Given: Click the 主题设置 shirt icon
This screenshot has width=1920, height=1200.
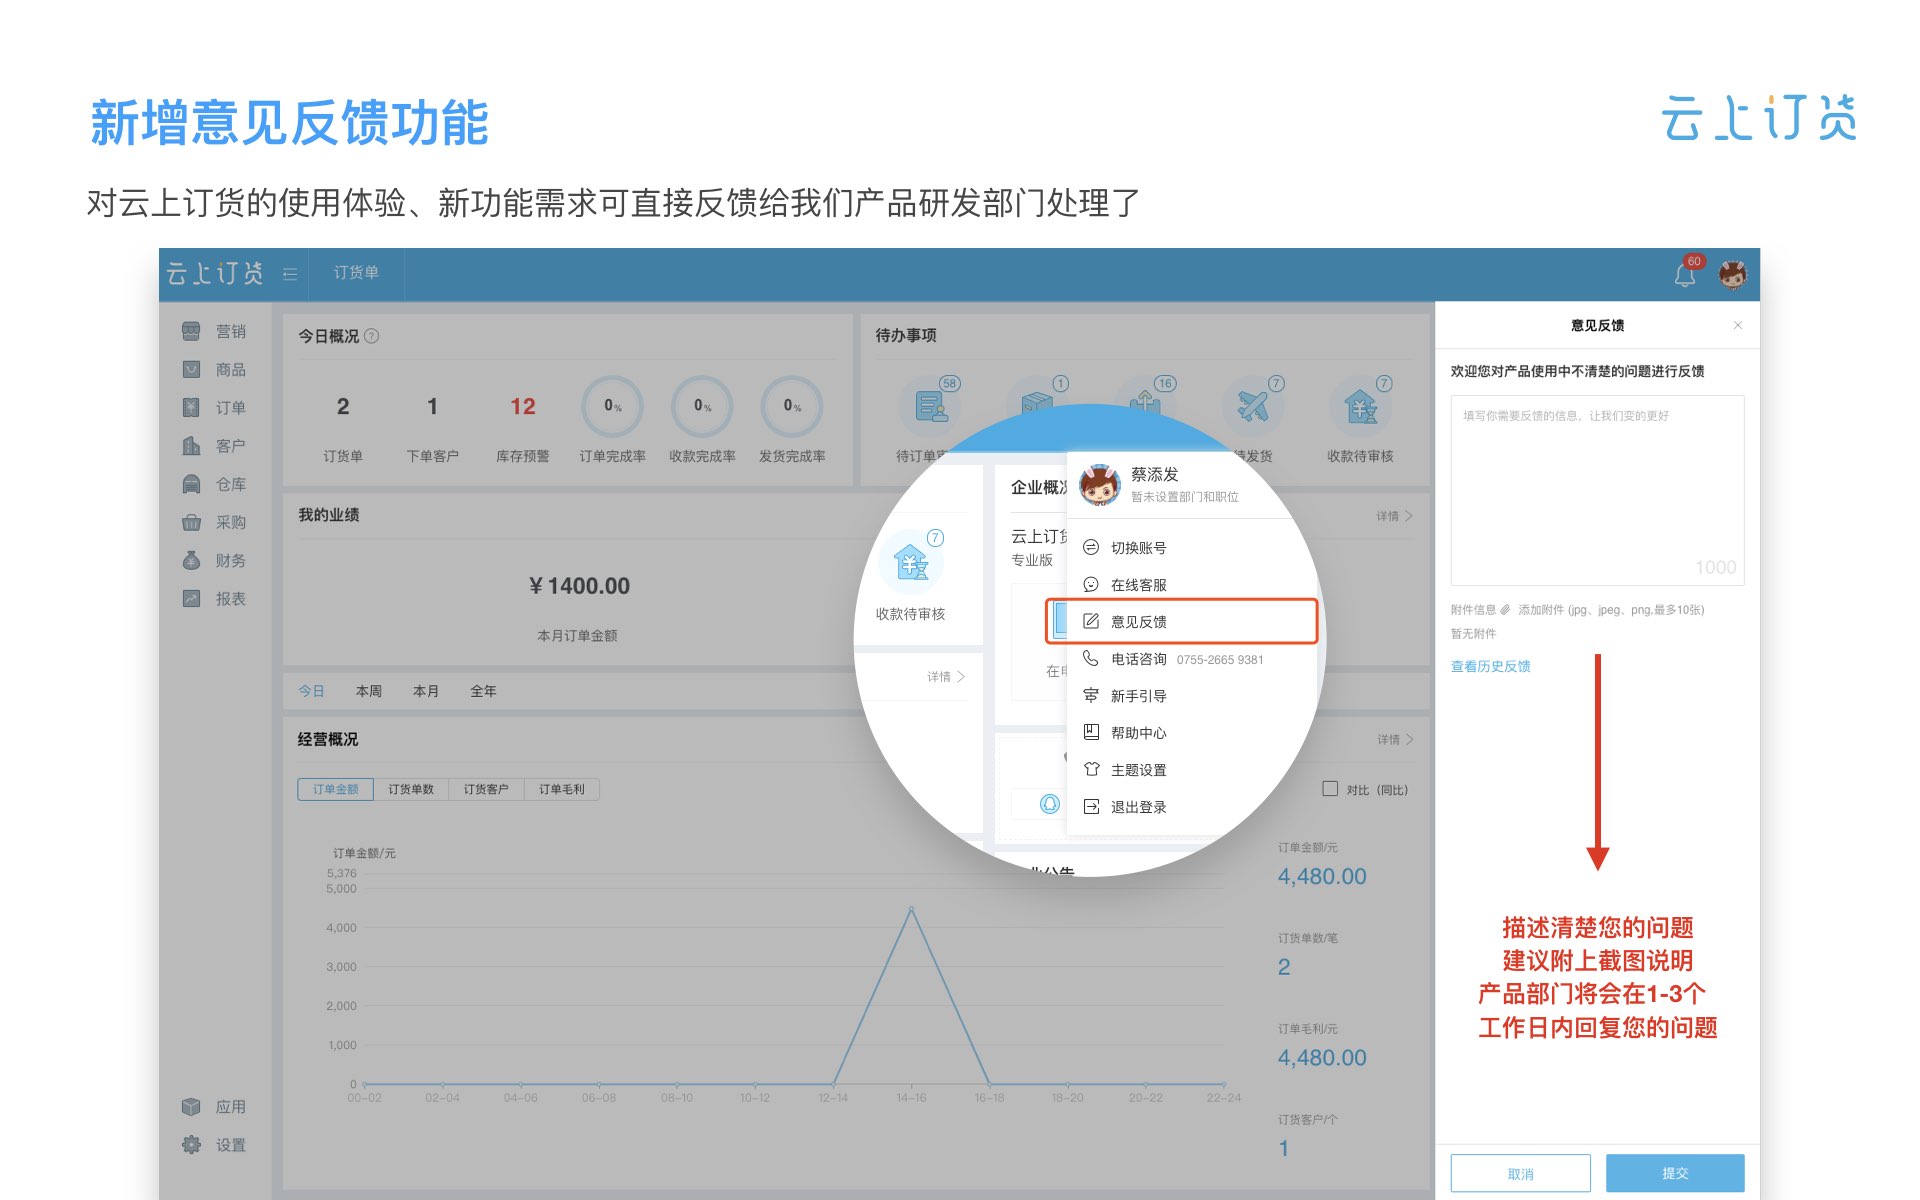Looking at the screenshot, I should (x=1091, y=769).
